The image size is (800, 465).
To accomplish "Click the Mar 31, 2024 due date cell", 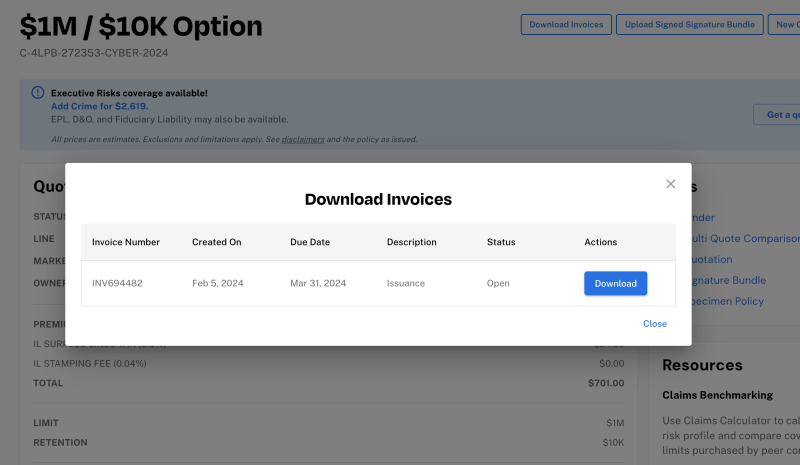I will tap(318, 283).
